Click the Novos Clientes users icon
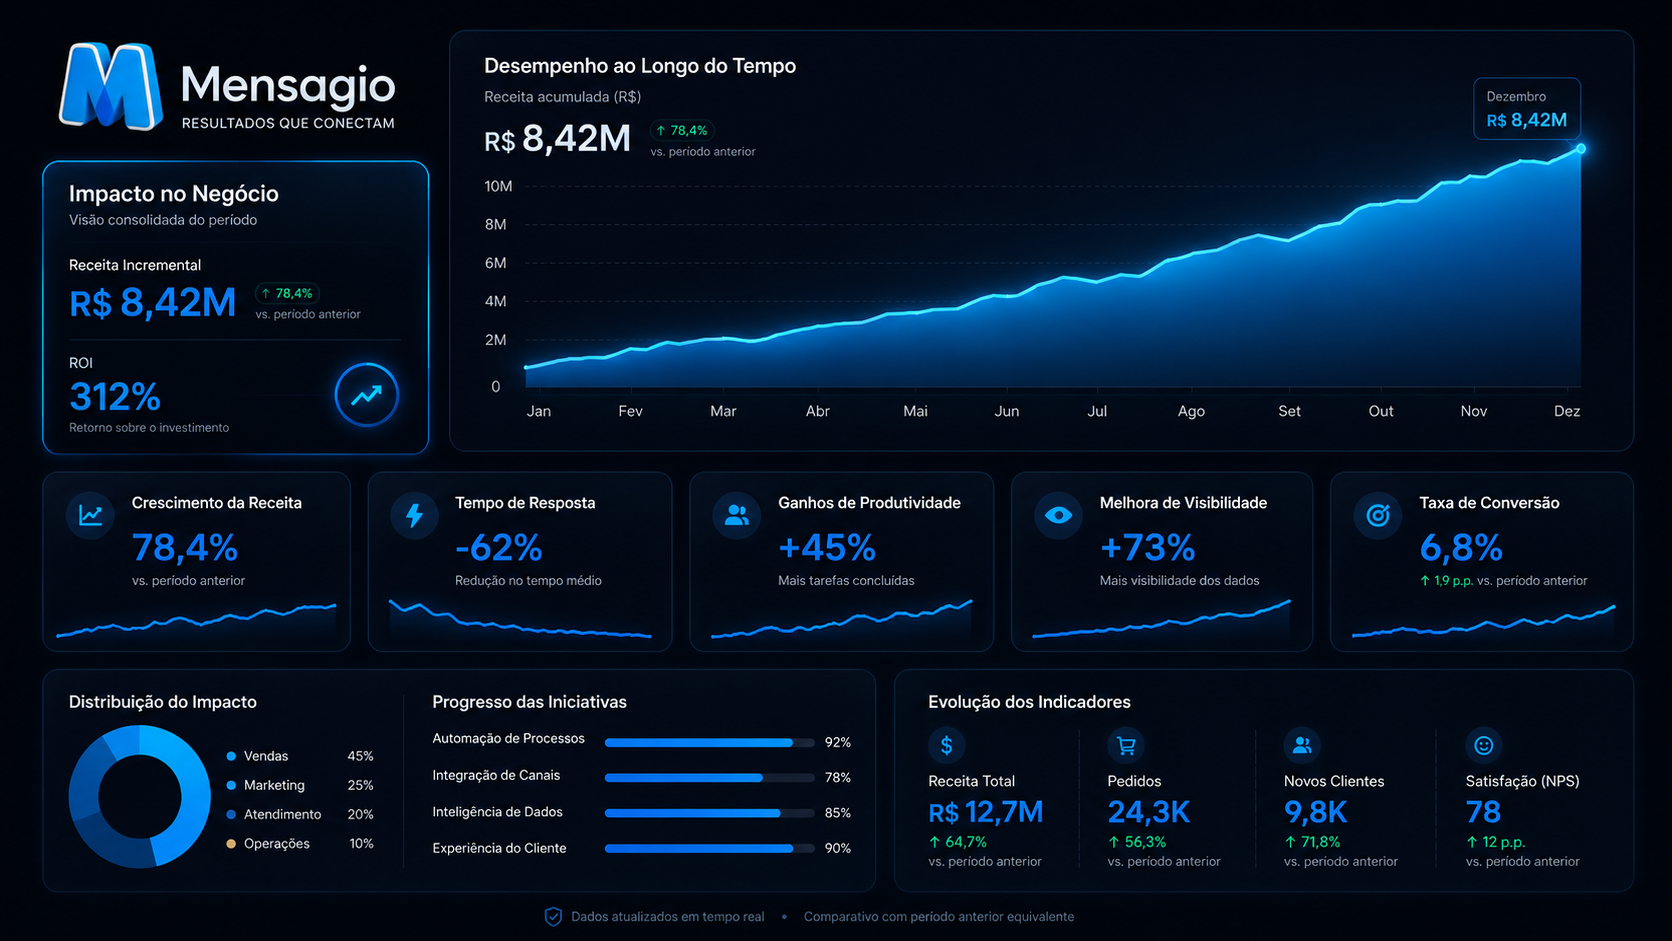This screenshot has height=941, width=1672. pyautogui.click(x=1302, y=745)
